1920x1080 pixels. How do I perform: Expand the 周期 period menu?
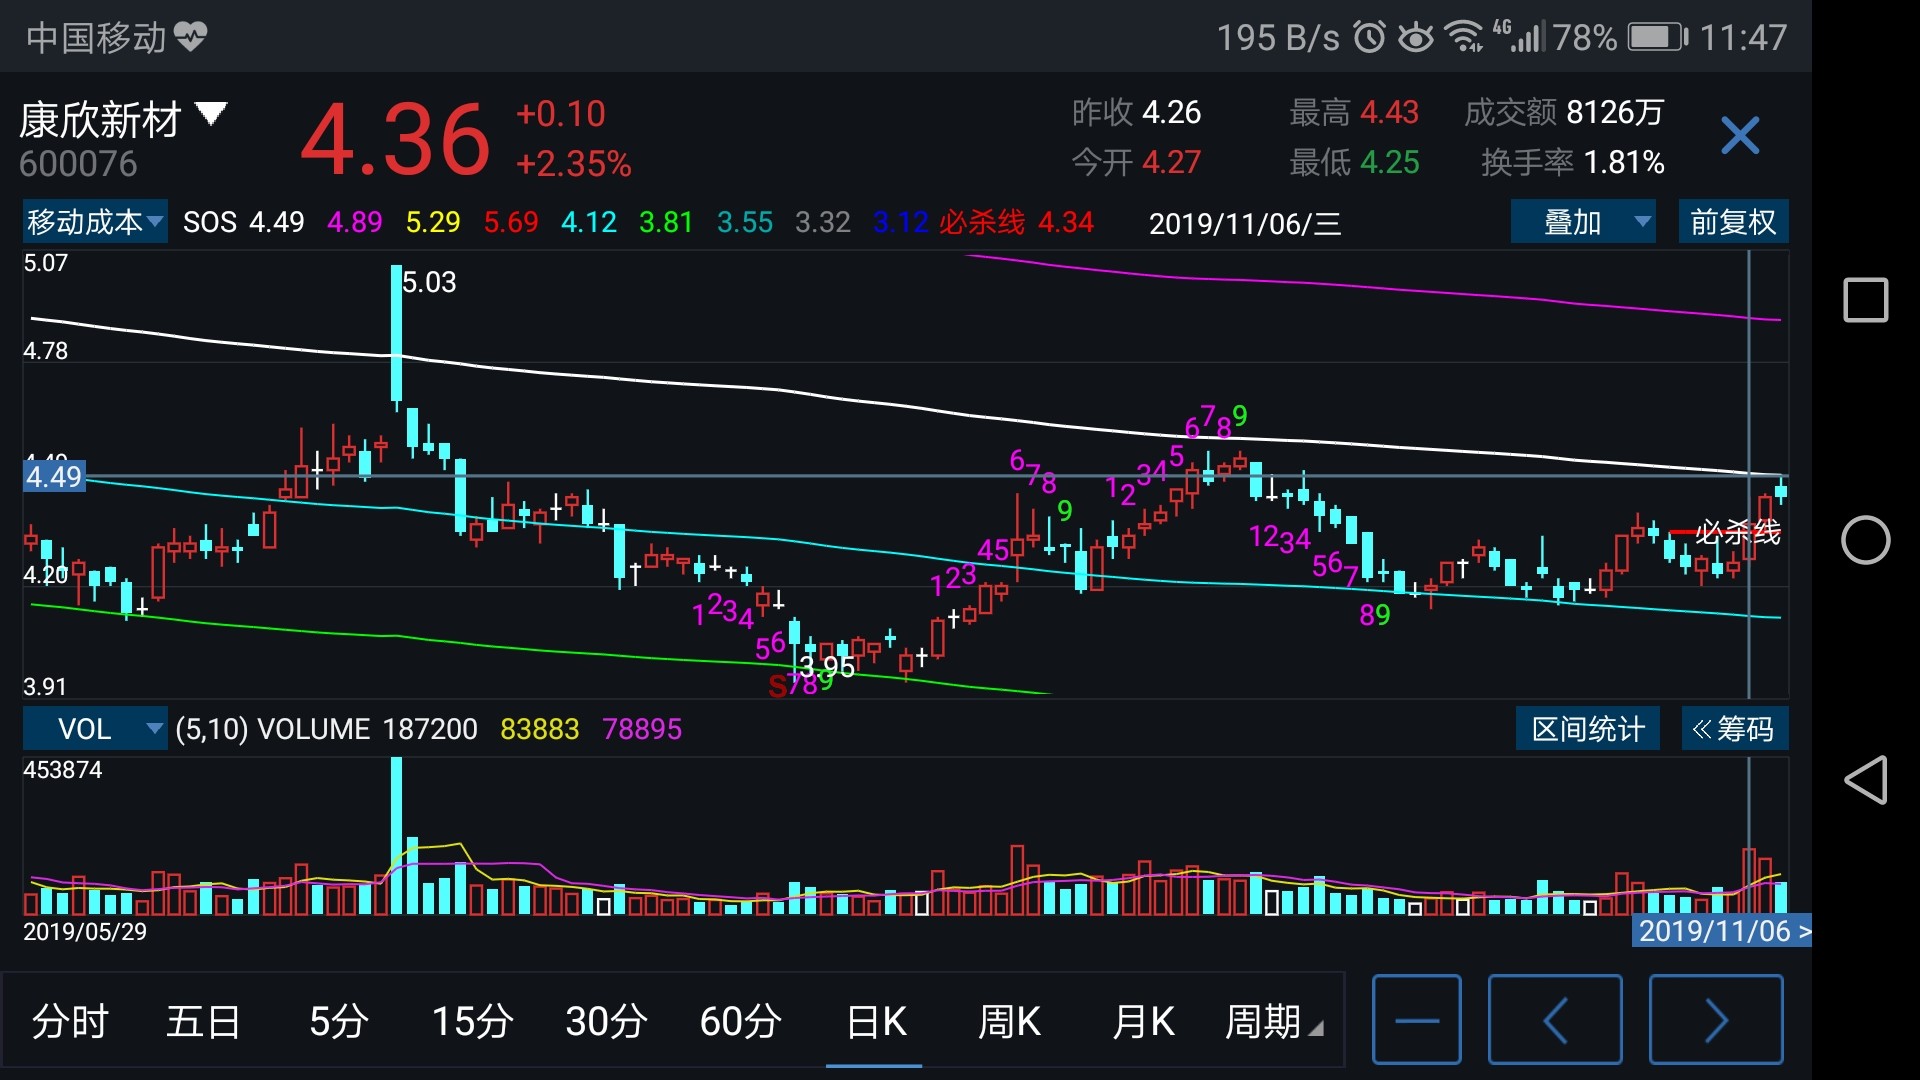click(x=1273, y=1021)
